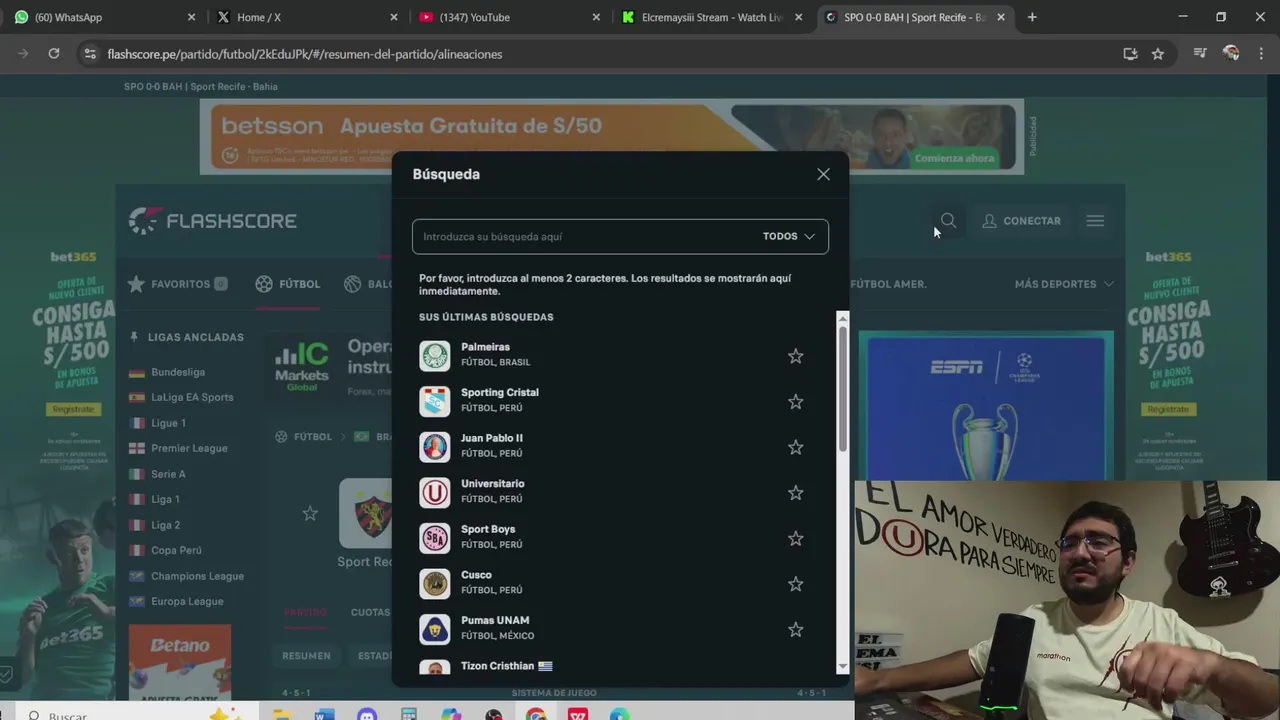Switch to Home / X browser tab

[x=306, y=17]
